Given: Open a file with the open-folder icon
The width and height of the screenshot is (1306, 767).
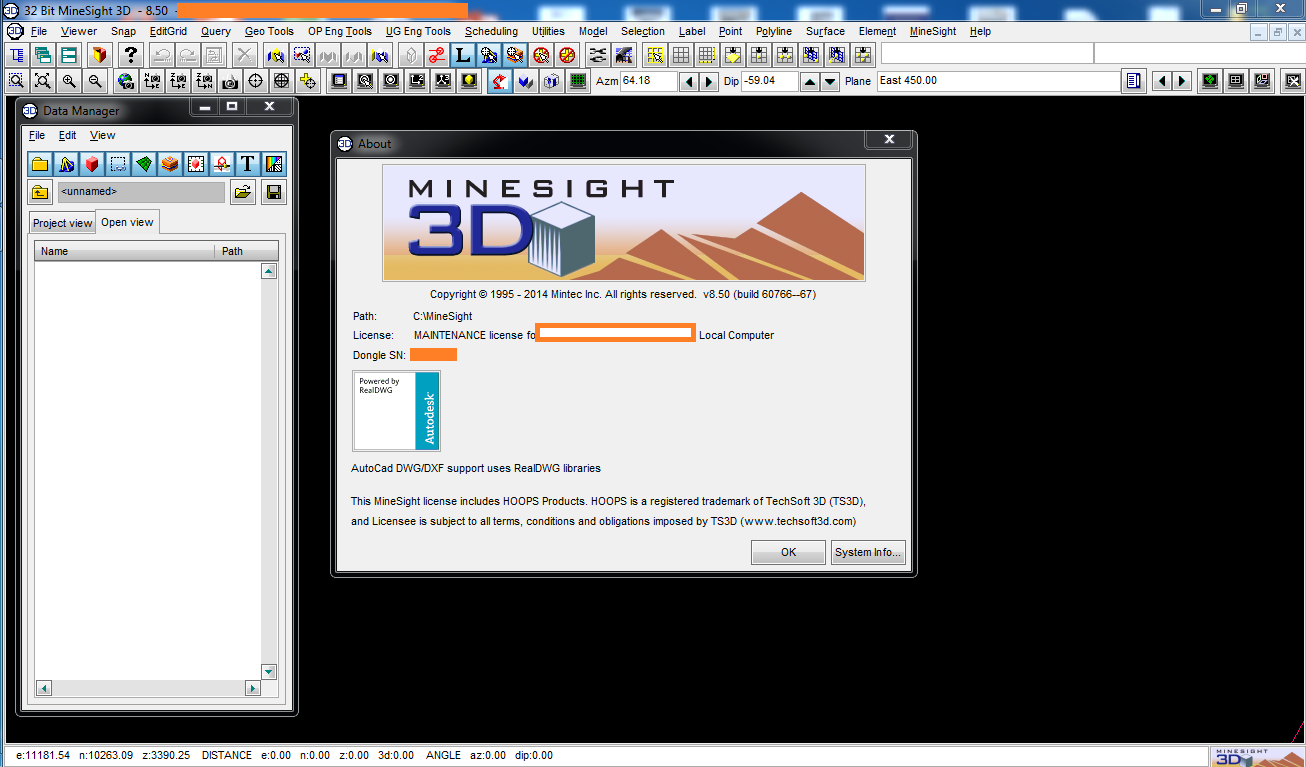Looking at the screenshot, I should click(242, 191).
